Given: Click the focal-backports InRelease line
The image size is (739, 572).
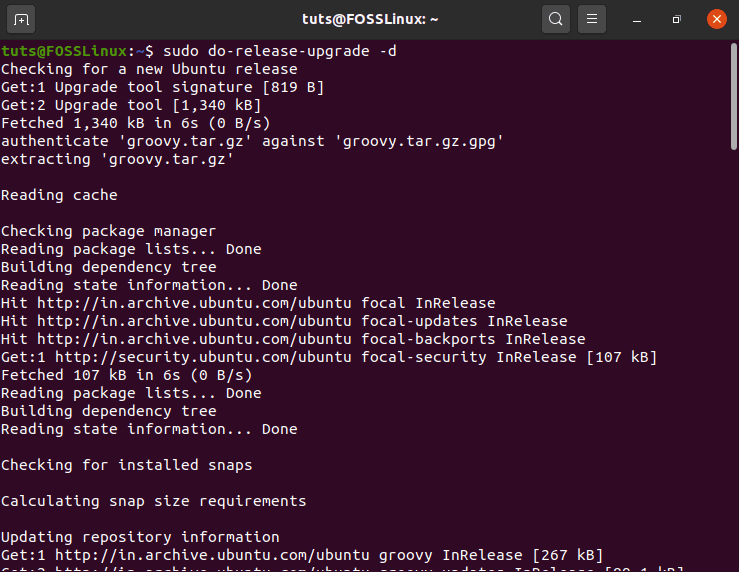Looking at the screenshot, I should pos(293,339).
